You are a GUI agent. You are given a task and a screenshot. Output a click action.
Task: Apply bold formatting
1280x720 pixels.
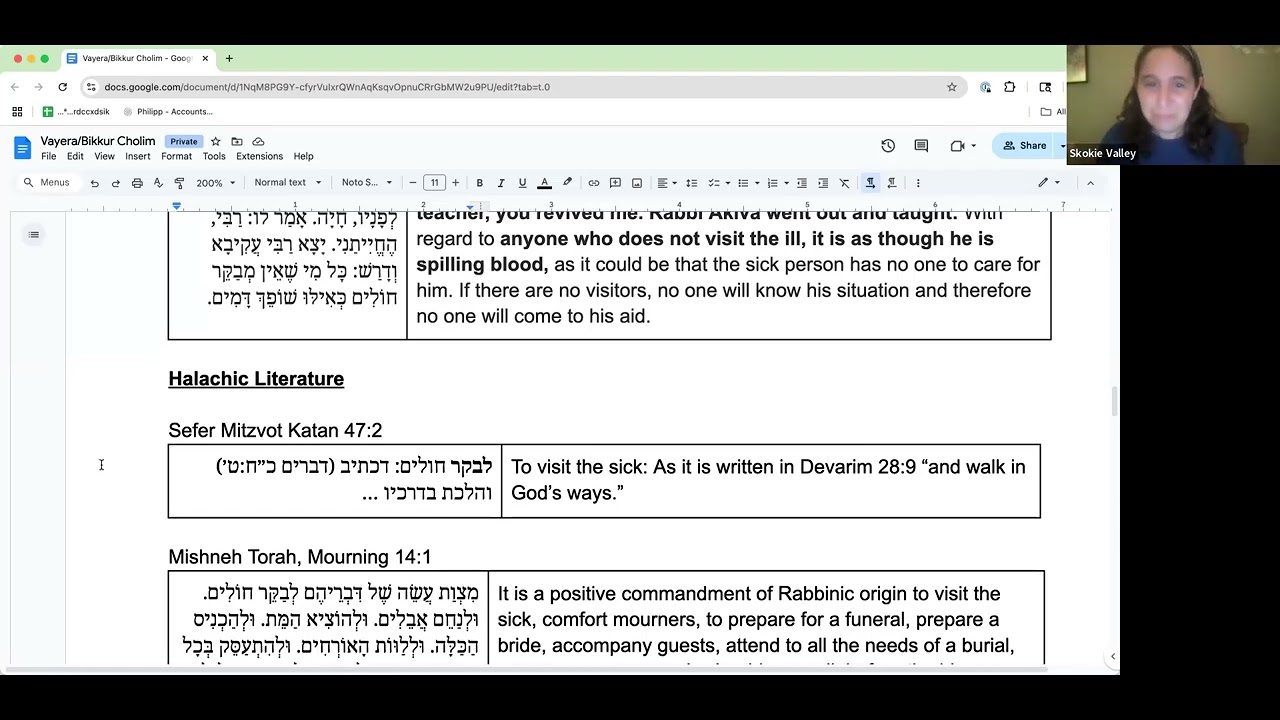[x=480, y=183]
